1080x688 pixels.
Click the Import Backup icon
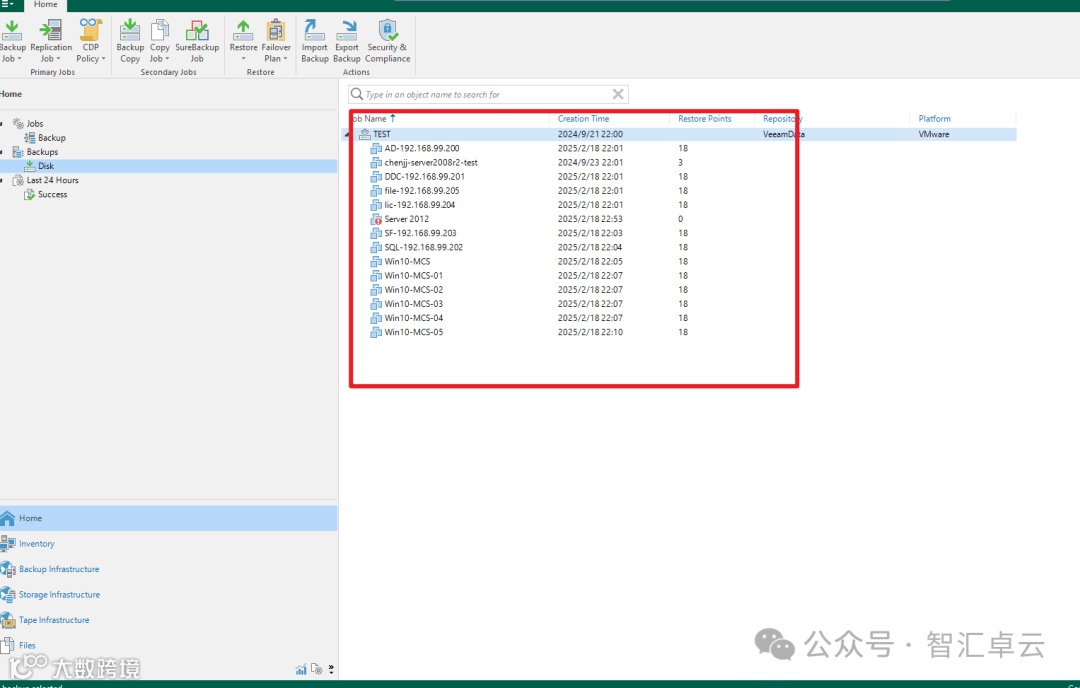(315, 30)
